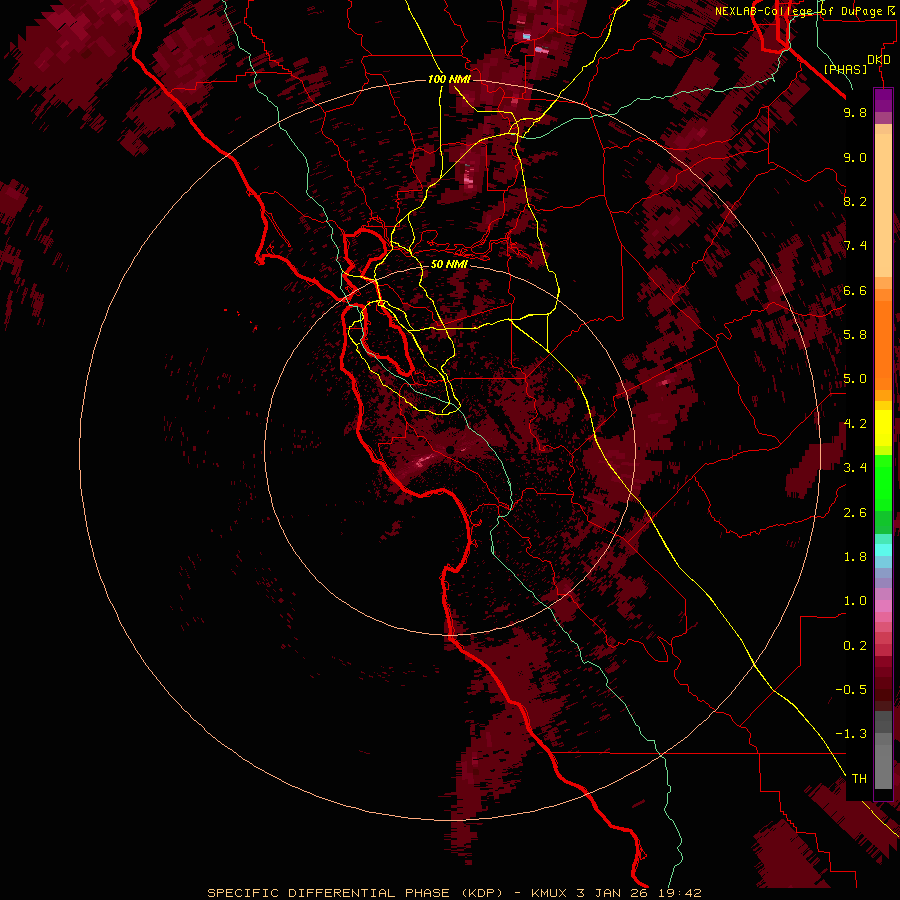The height and width of the screenshot is (900, 900).
Task: Click the 6.6 value on the color scale
Action: (855, 290)
